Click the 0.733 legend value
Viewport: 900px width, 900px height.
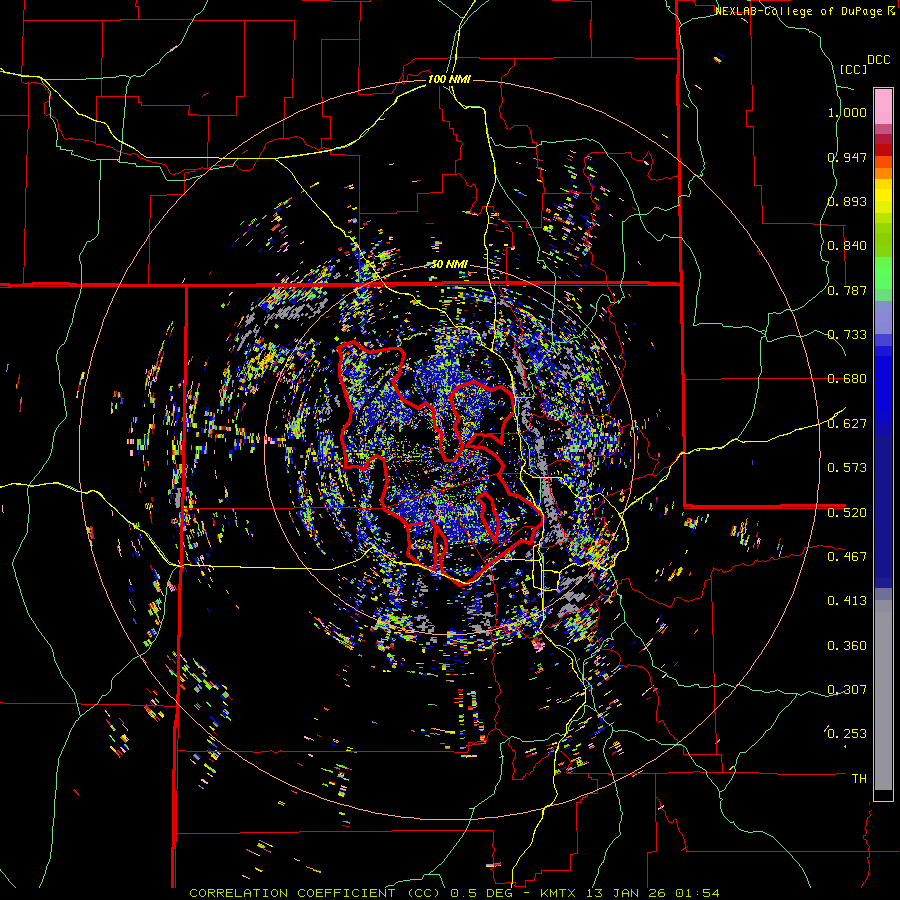coord(847,335)
